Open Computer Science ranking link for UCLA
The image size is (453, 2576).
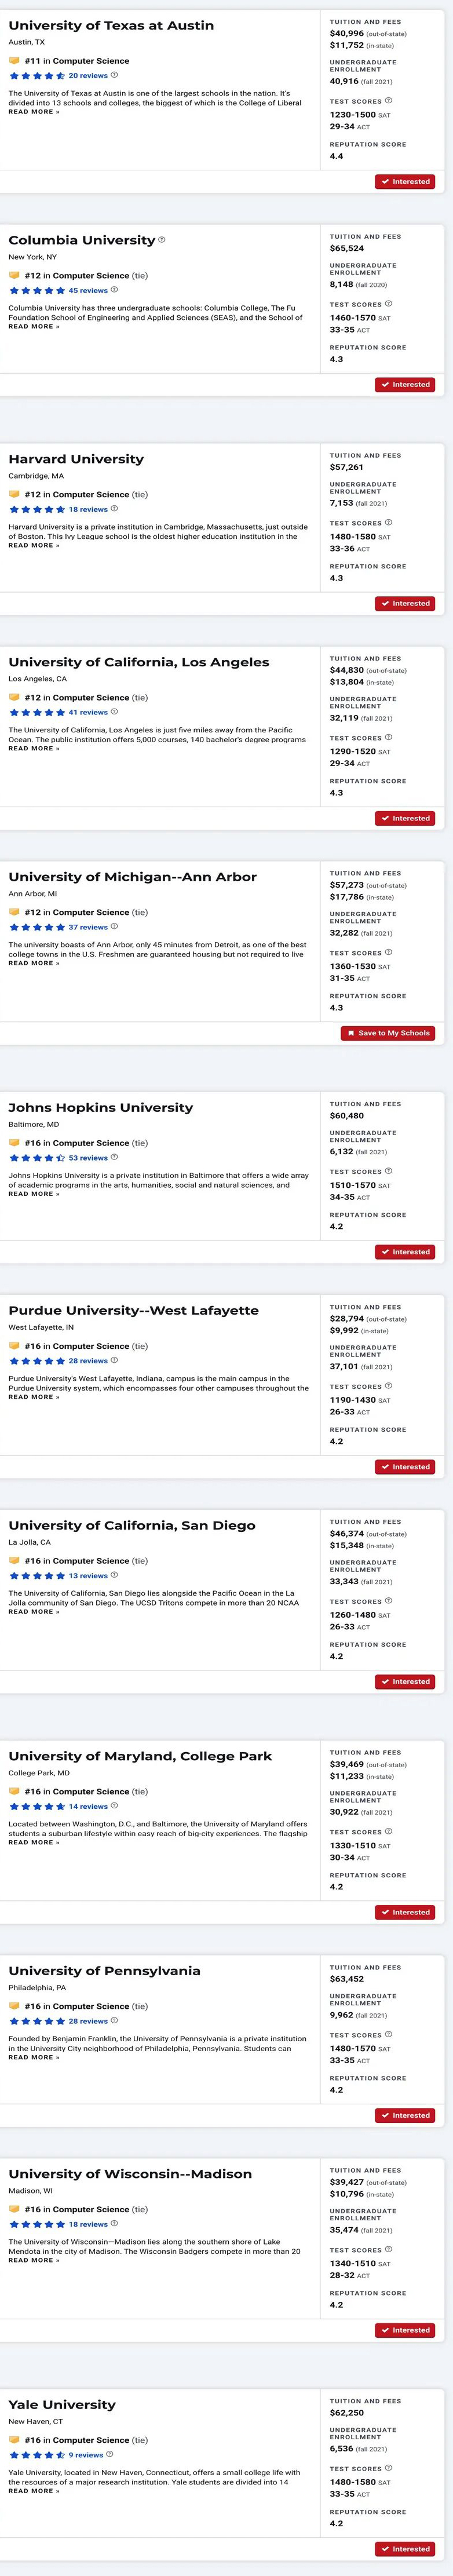coord(91,698)
